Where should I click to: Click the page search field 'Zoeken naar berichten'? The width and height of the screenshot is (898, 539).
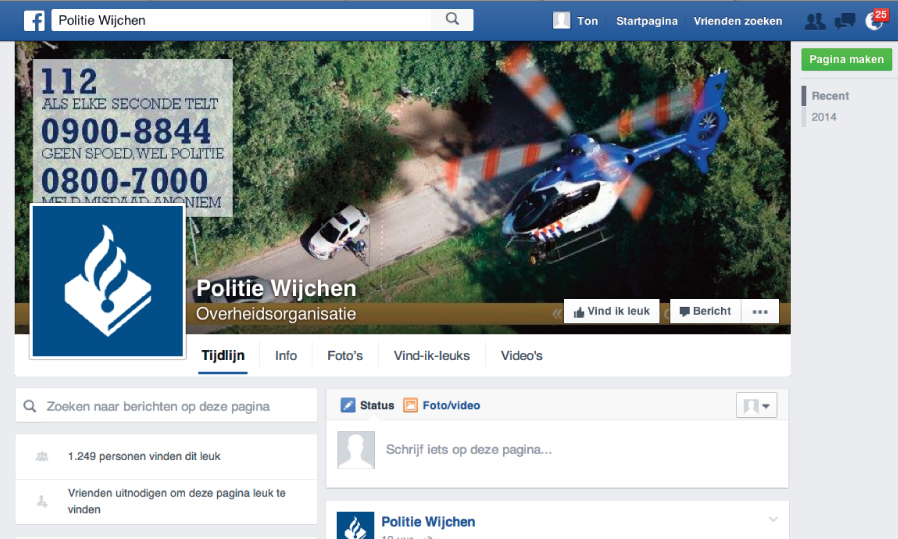point(166,406)
